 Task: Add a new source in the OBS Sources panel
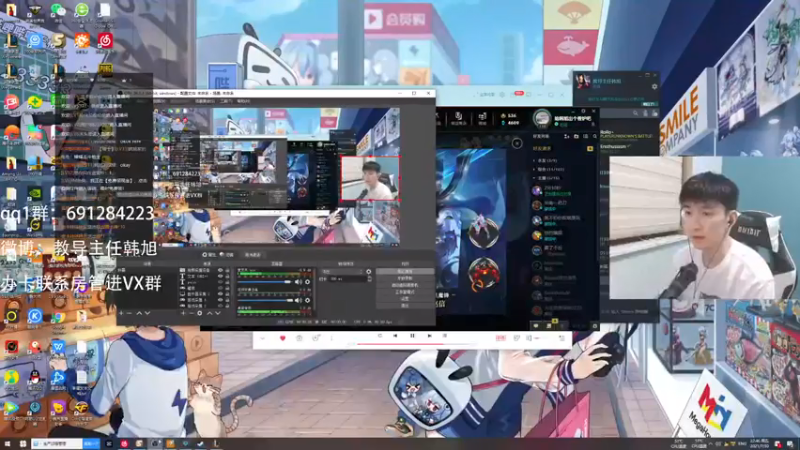pos(183,313)
